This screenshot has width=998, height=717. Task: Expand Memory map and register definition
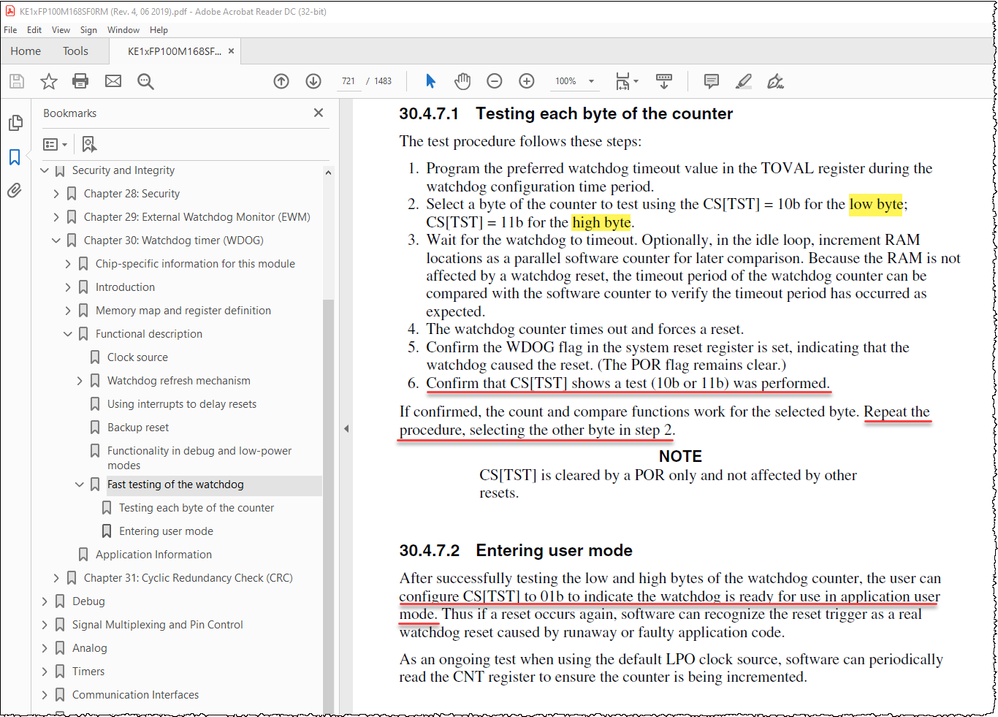click(68, 311)
